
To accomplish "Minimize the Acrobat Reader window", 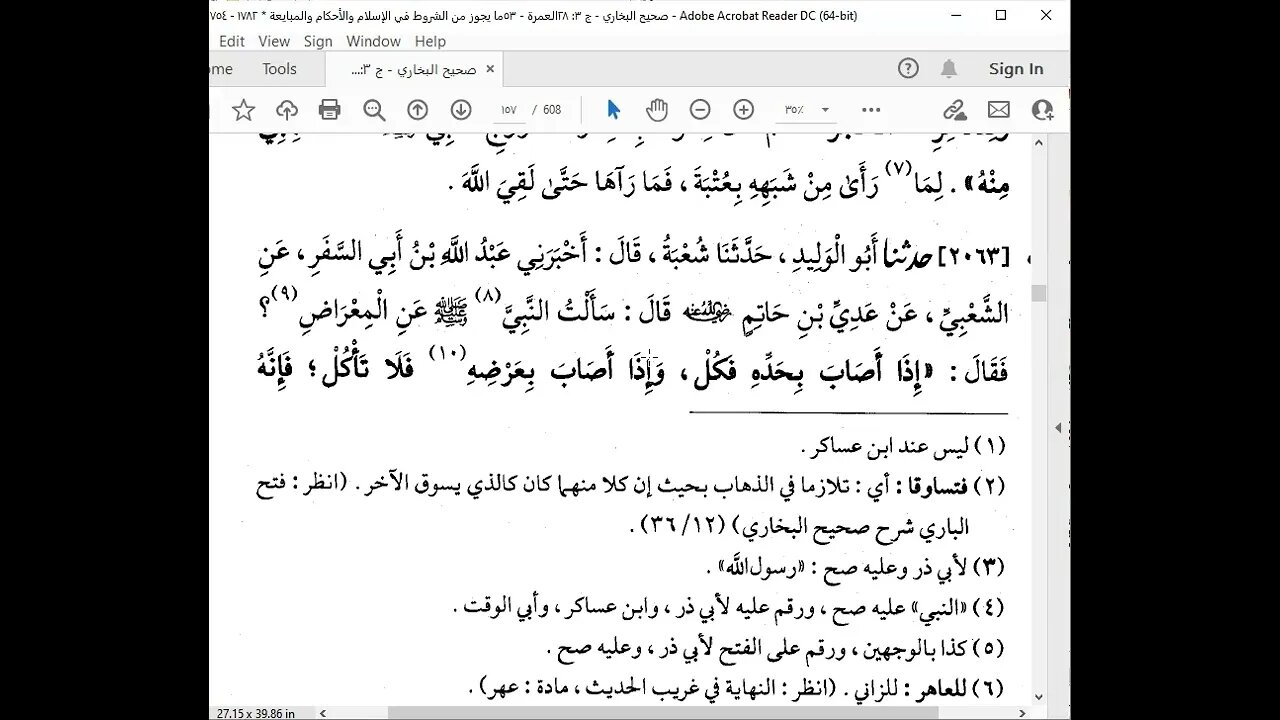I will (955, 15).
